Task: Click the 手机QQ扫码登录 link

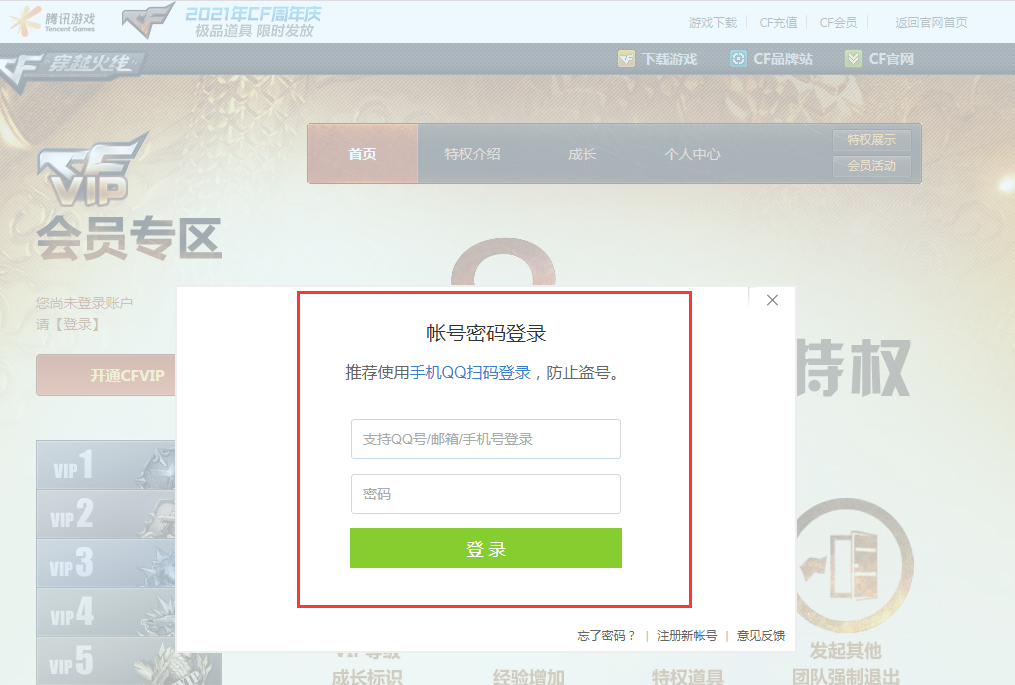Action: point(470,373)
